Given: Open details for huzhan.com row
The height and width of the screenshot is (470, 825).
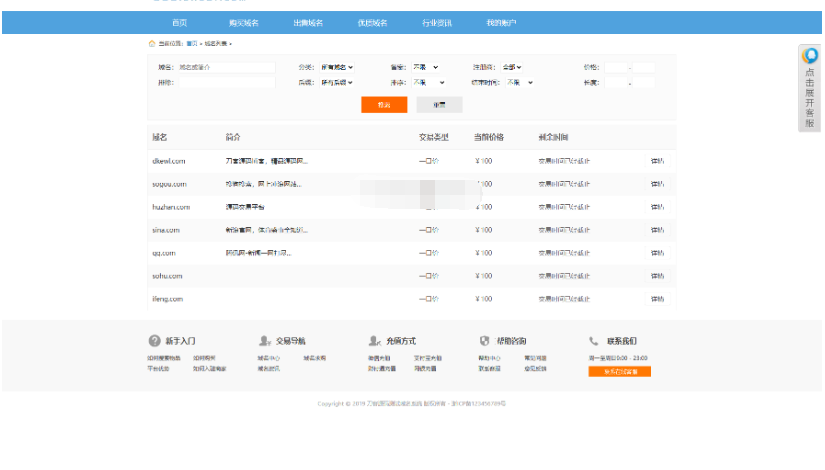Looking at the screenshot, I should point(657,207).
